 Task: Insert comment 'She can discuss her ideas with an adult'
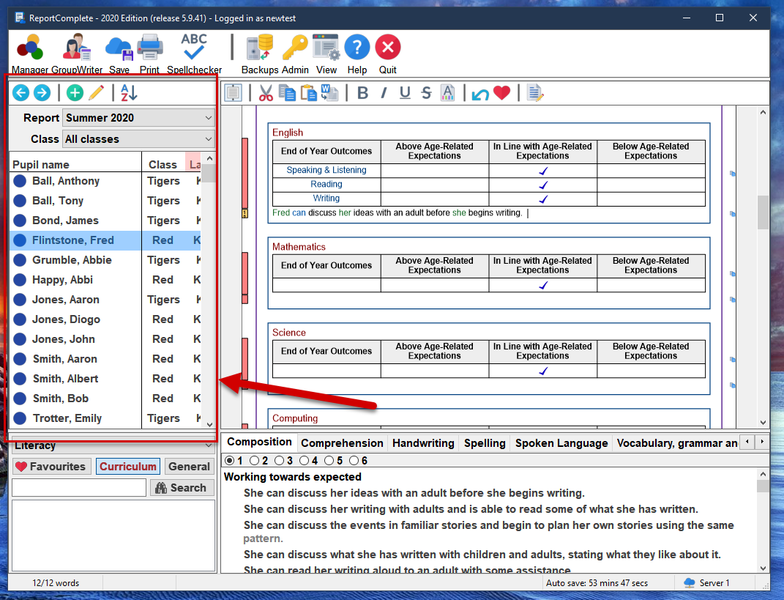pos(414,493)
